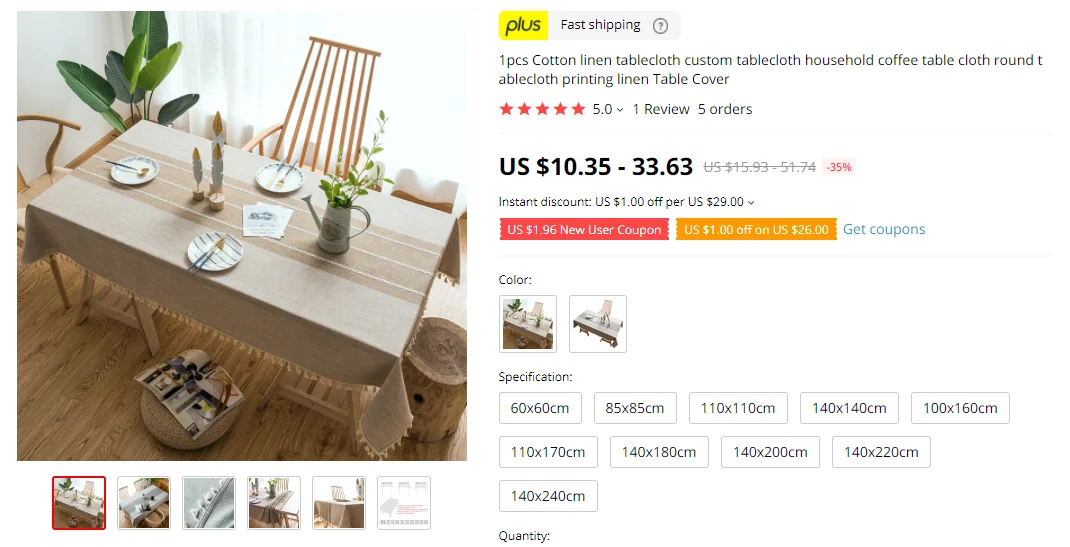
Task: Click the yellow plus badge icon
Action: 523,25
